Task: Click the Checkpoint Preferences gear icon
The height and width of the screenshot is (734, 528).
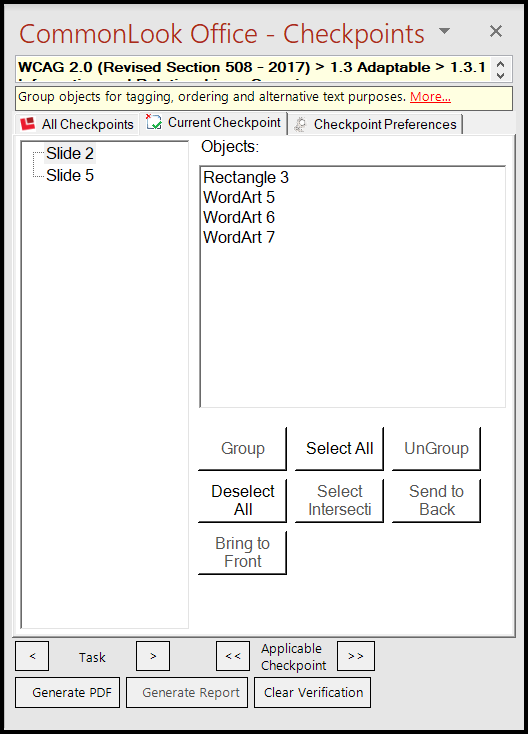Action: pyautogui.click(x=300, y=124)
